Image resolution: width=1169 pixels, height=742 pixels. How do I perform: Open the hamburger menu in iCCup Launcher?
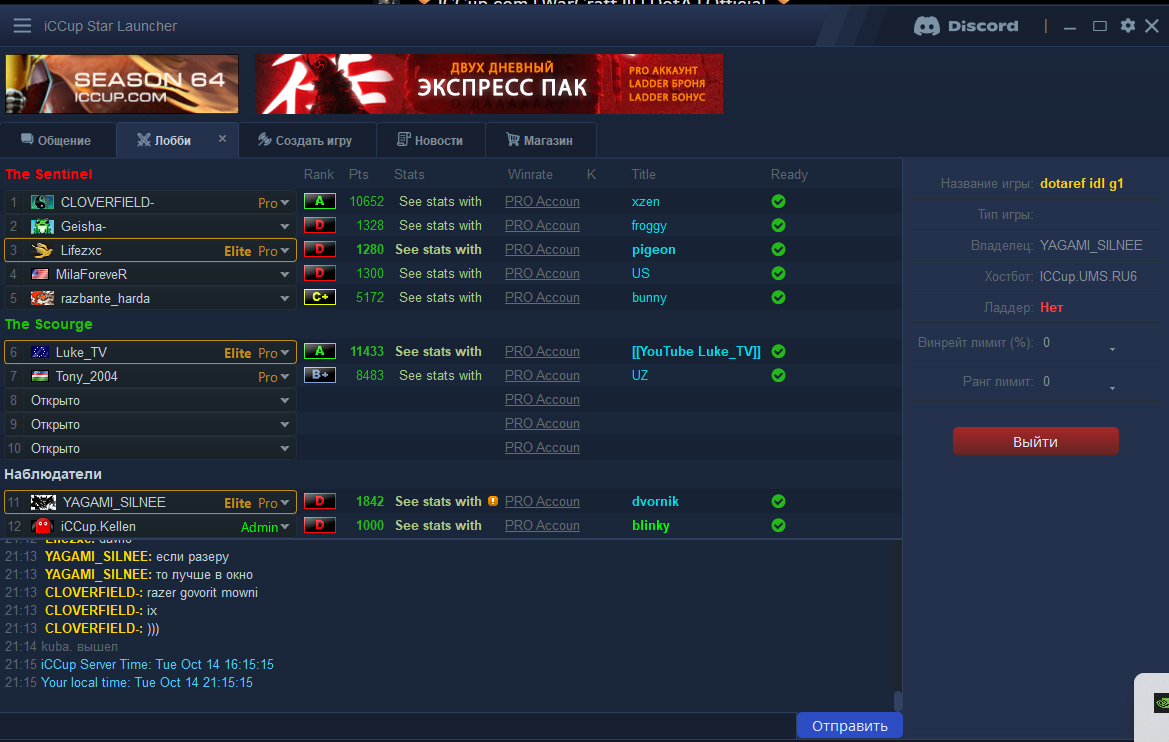[x=22, y=26]
